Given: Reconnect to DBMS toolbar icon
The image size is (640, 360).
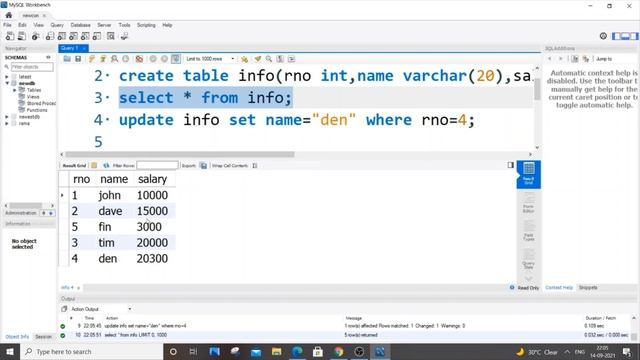Looking at the screenshot, I should (124, 36).
